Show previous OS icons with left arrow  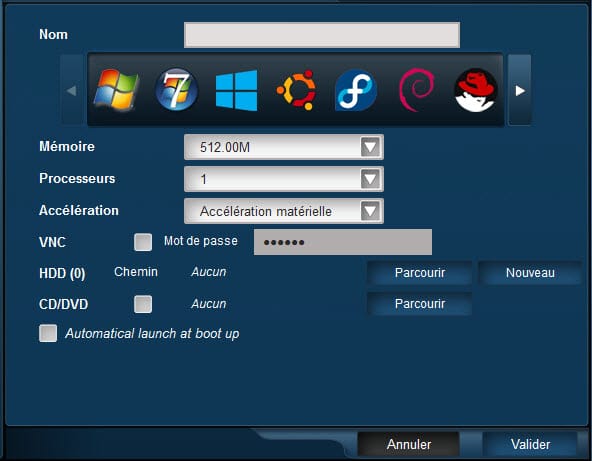click(x=72, y=90)
